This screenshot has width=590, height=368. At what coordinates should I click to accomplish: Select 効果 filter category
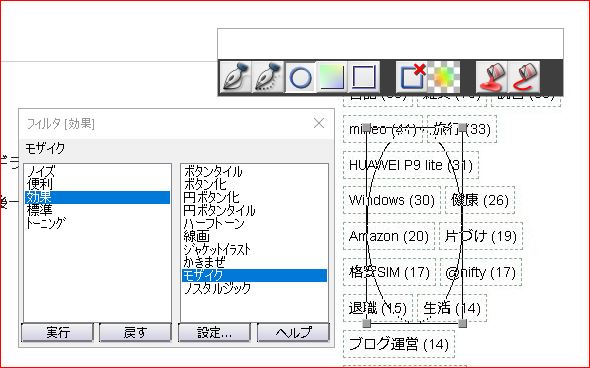click(x=97, y=197)
